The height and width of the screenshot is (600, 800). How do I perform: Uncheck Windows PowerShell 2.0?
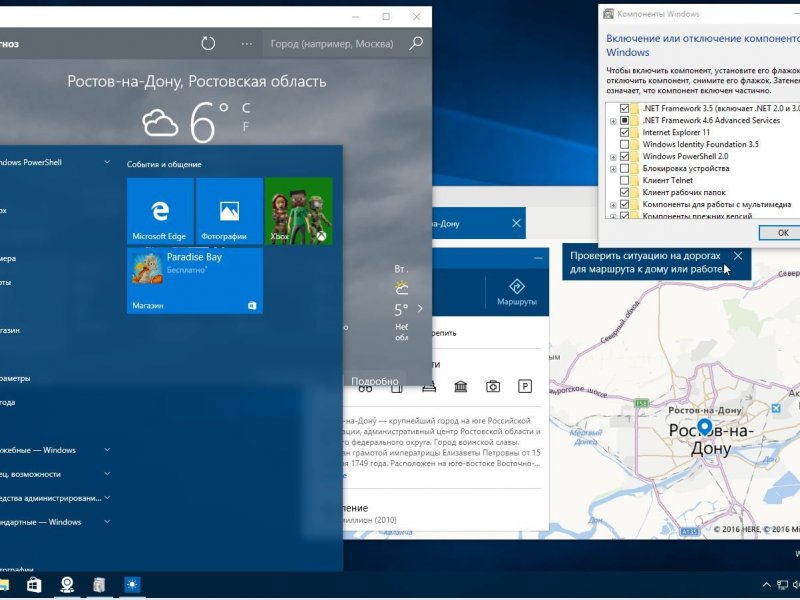(x=624, y=156)
